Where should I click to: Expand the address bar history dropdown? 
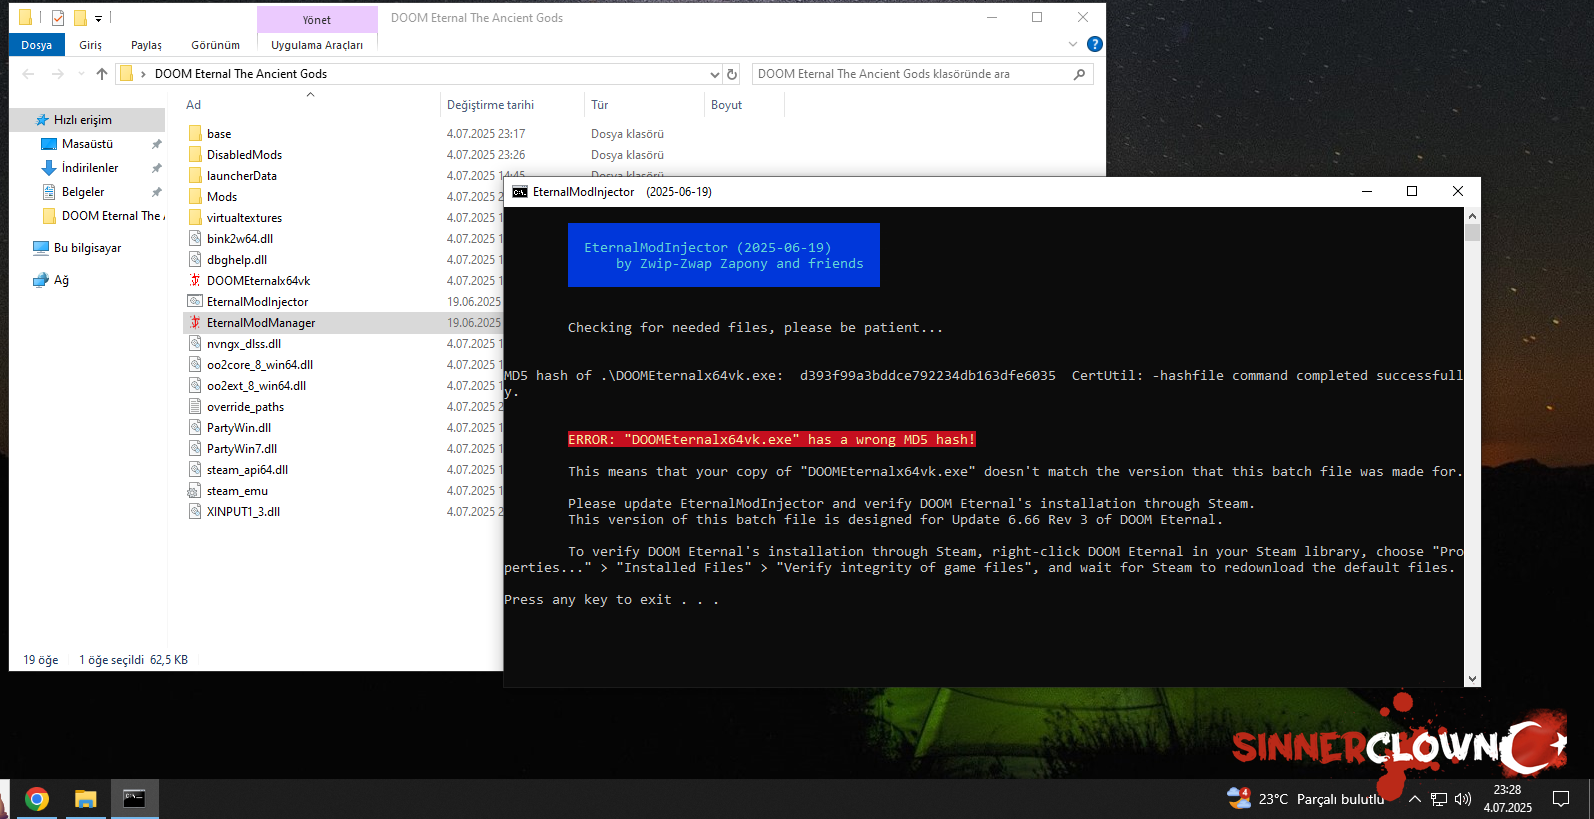pyautogui.click(x=714, y=74)
